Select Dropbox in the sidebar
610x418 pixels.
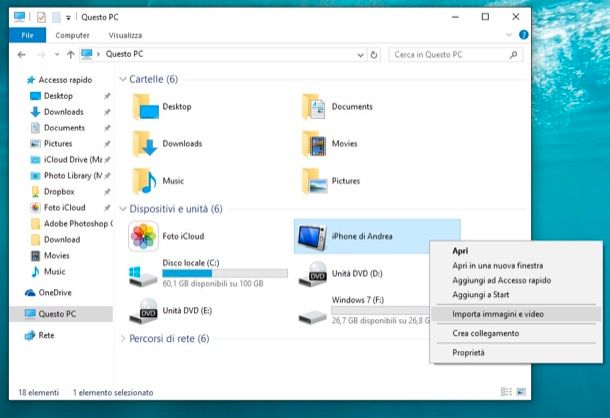pyautogui.click(x=59, y=191)
